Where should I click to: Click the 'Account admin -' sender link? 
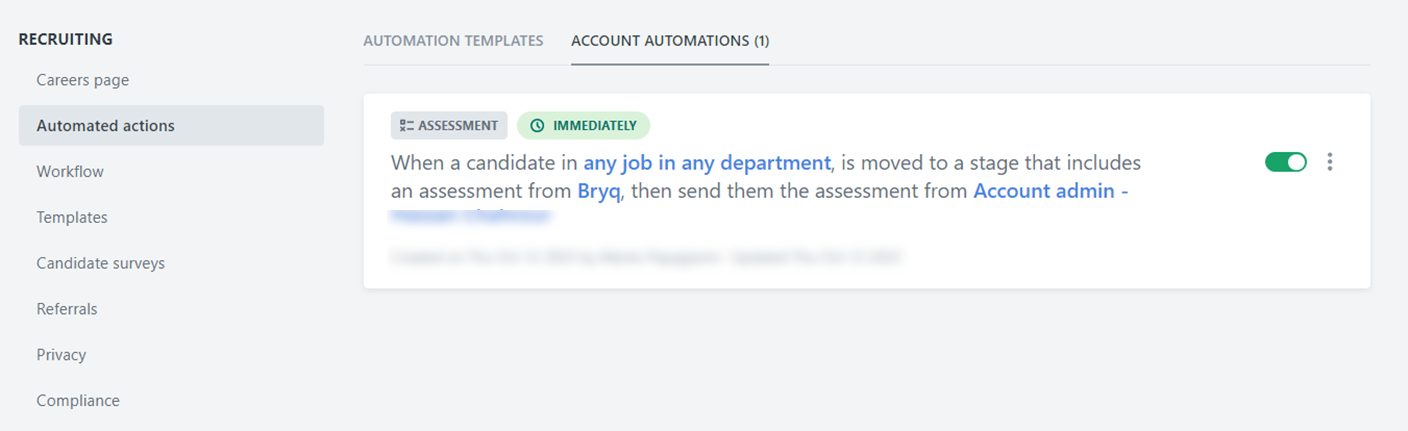coord(1050,190)
